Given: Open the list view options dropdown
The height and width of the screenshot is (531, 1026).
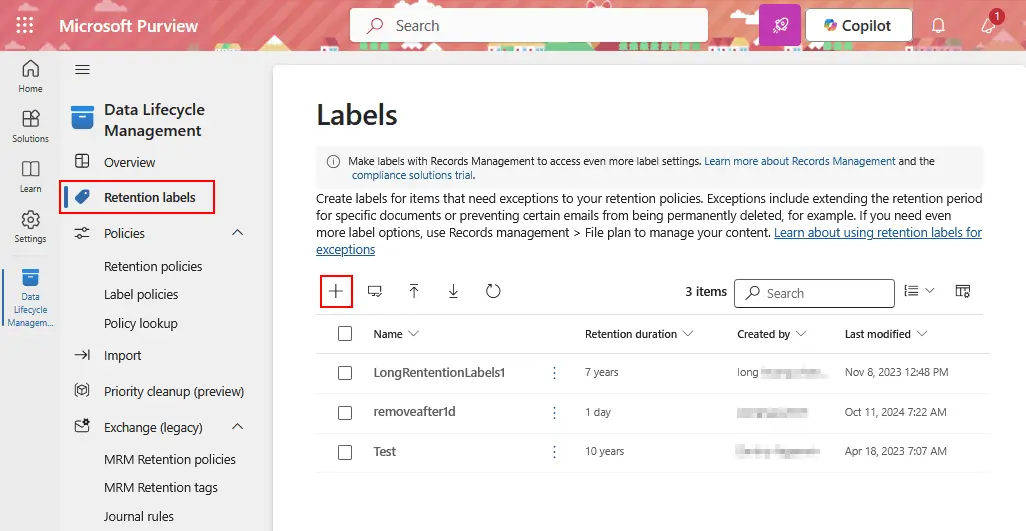Looking at the screenshot, I should point(919,291).
